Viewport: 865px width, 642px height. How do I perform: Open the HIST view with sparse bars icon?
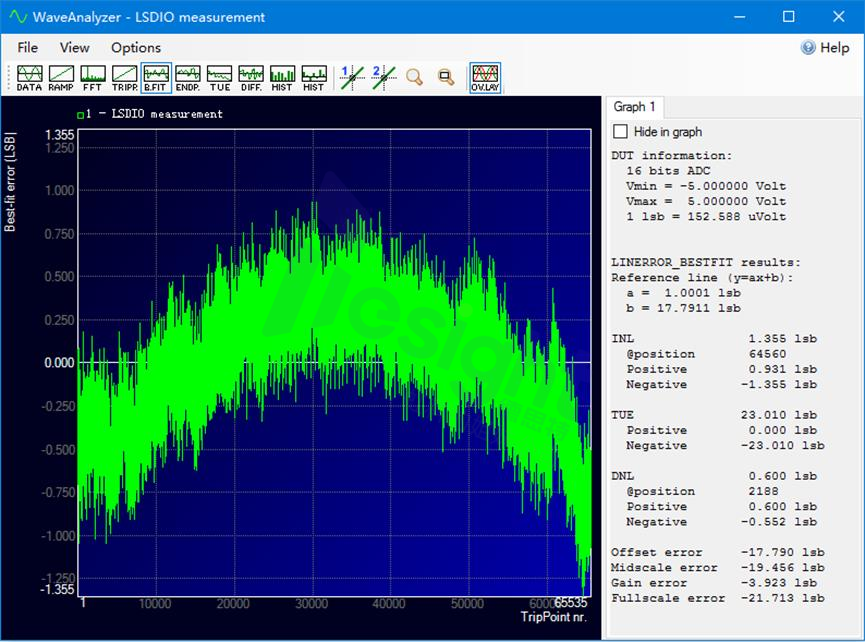pyautogui.click(x=314, y=78)
